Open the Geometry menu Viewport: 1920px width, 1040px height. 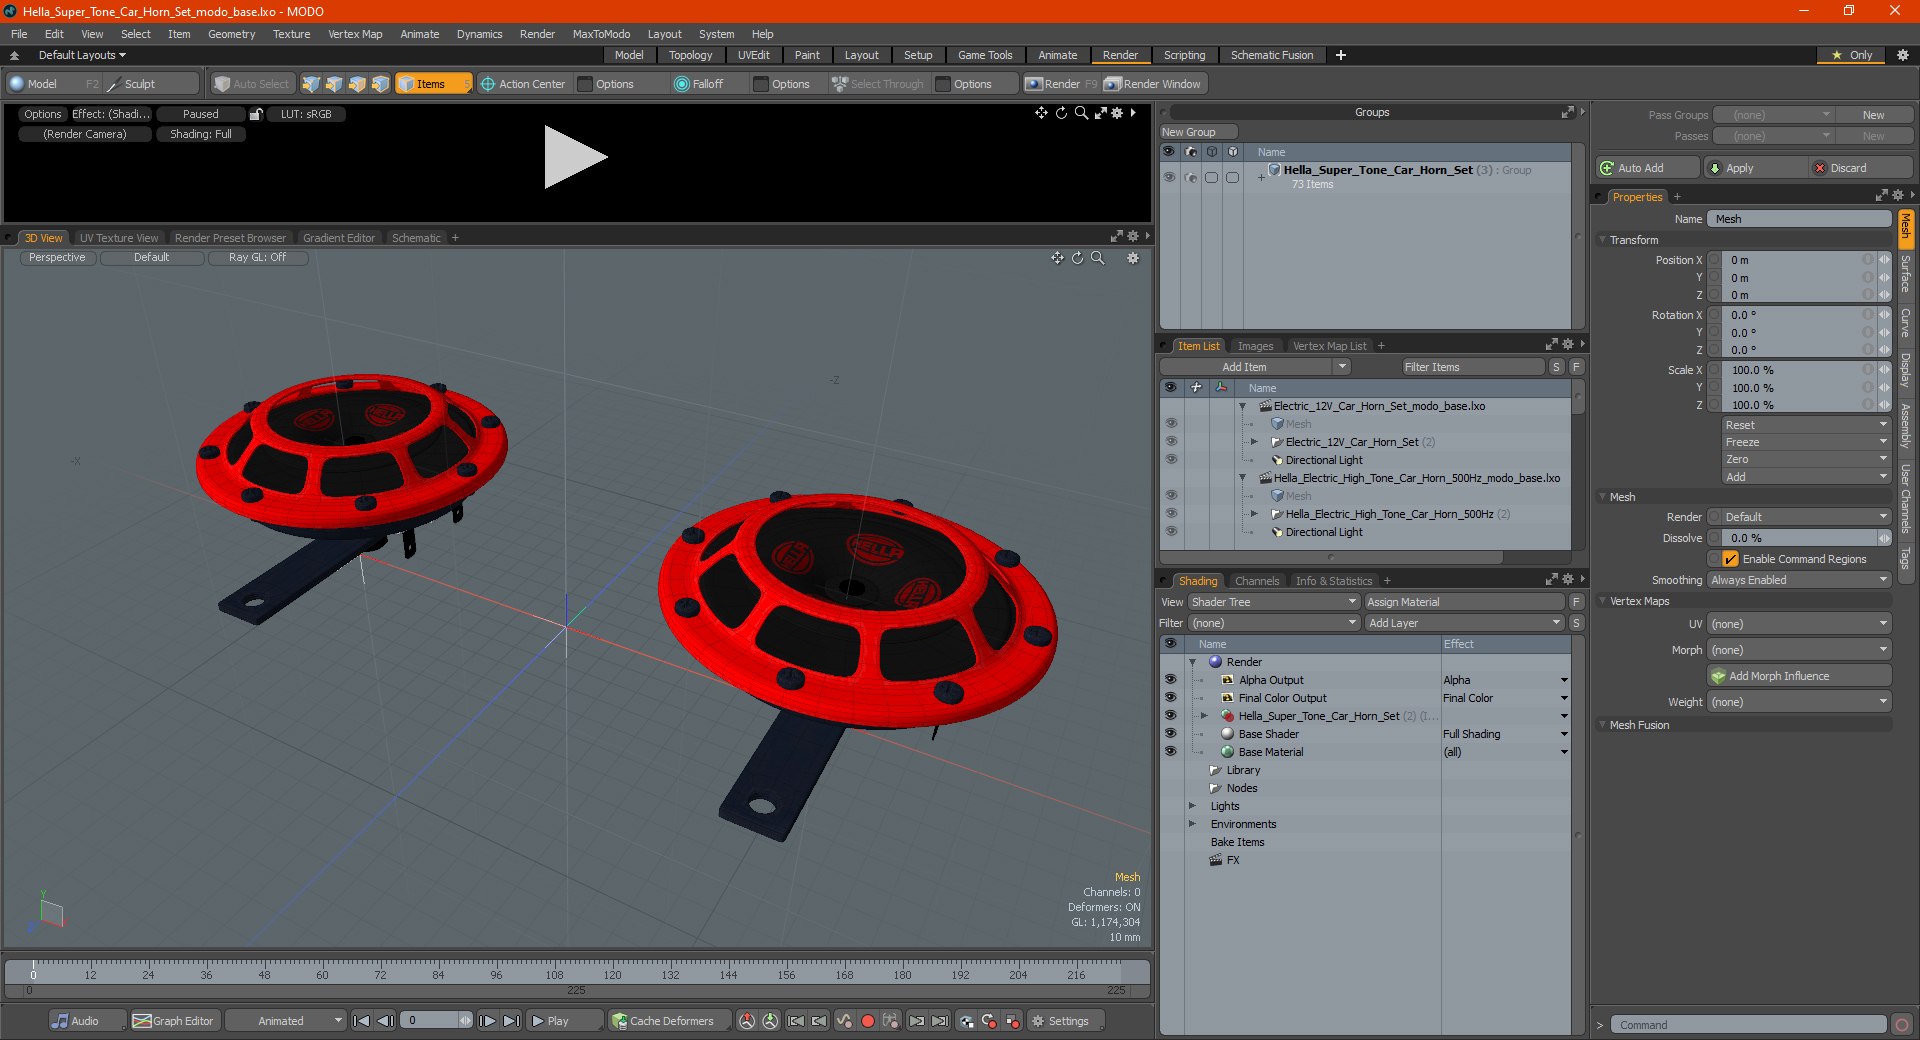(231, 34)
